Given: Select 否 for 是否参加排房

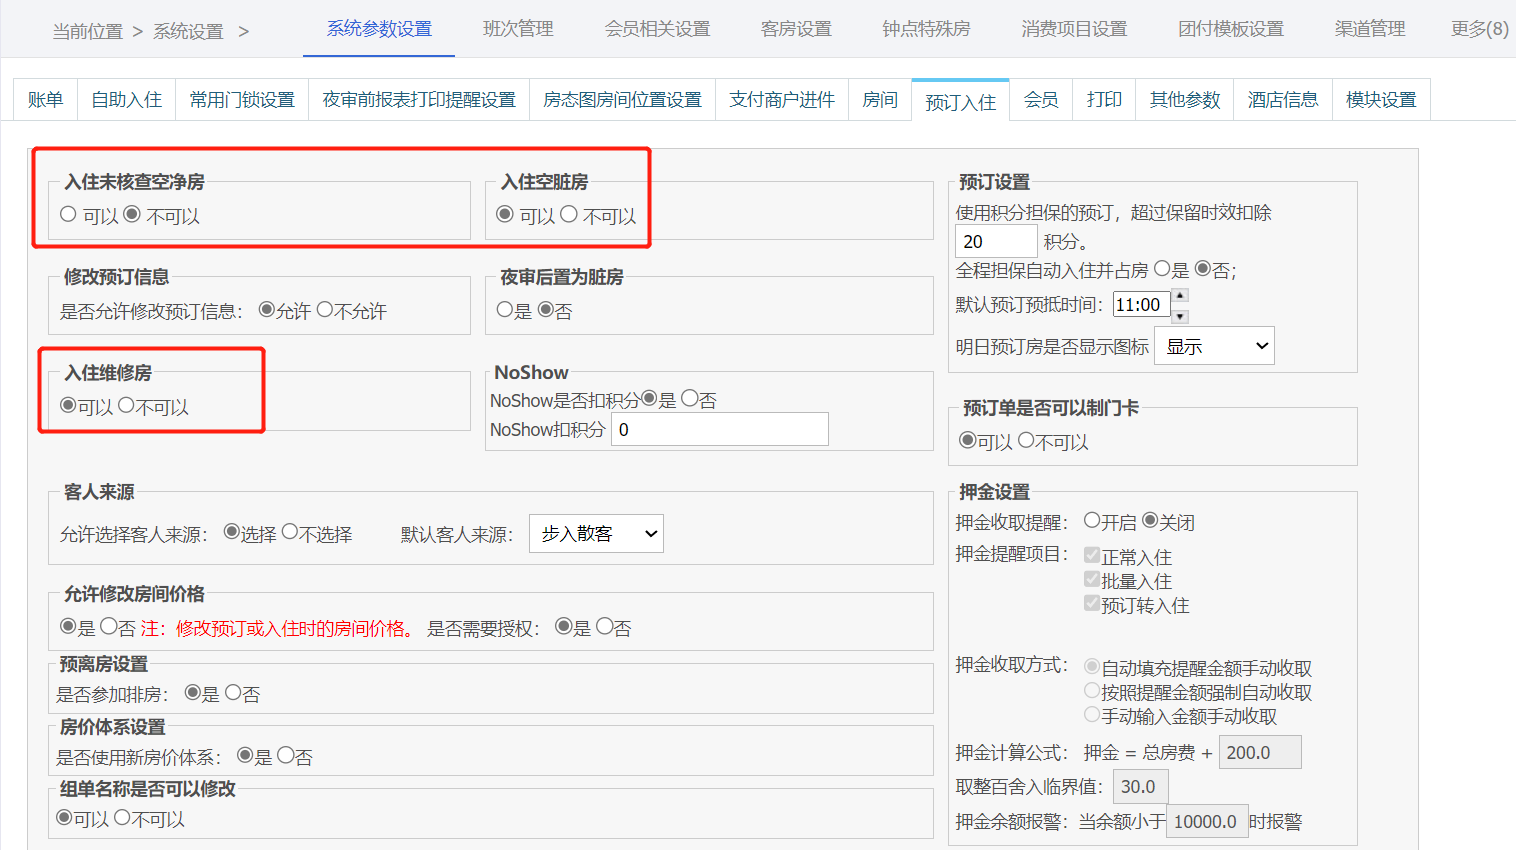Looking at the screenshot, I should [233, 692].
